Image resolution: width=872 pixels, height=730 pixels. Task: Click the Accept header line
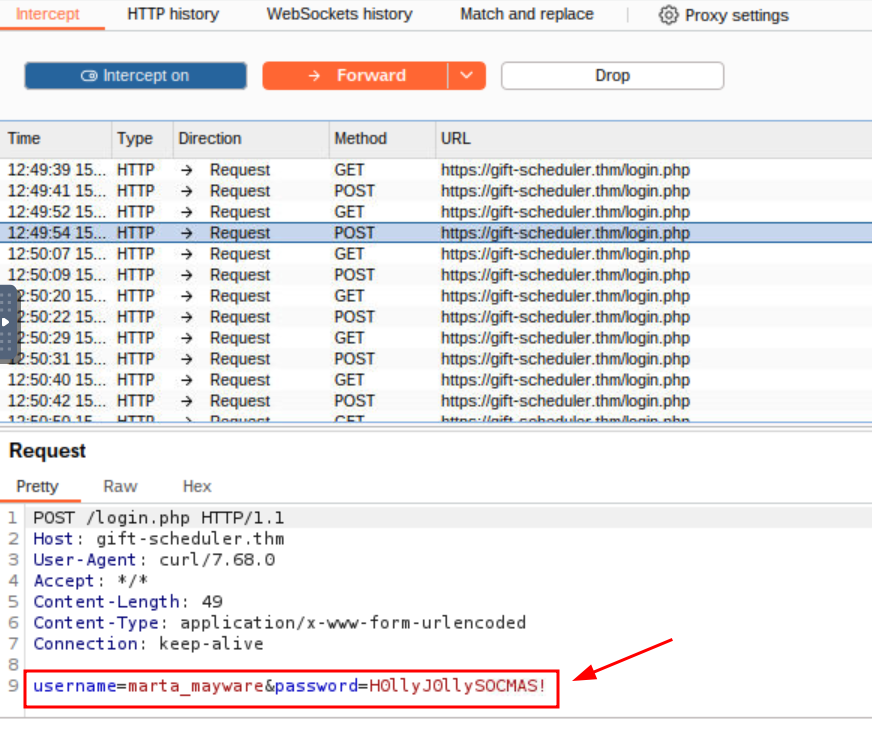click(91, 581)
